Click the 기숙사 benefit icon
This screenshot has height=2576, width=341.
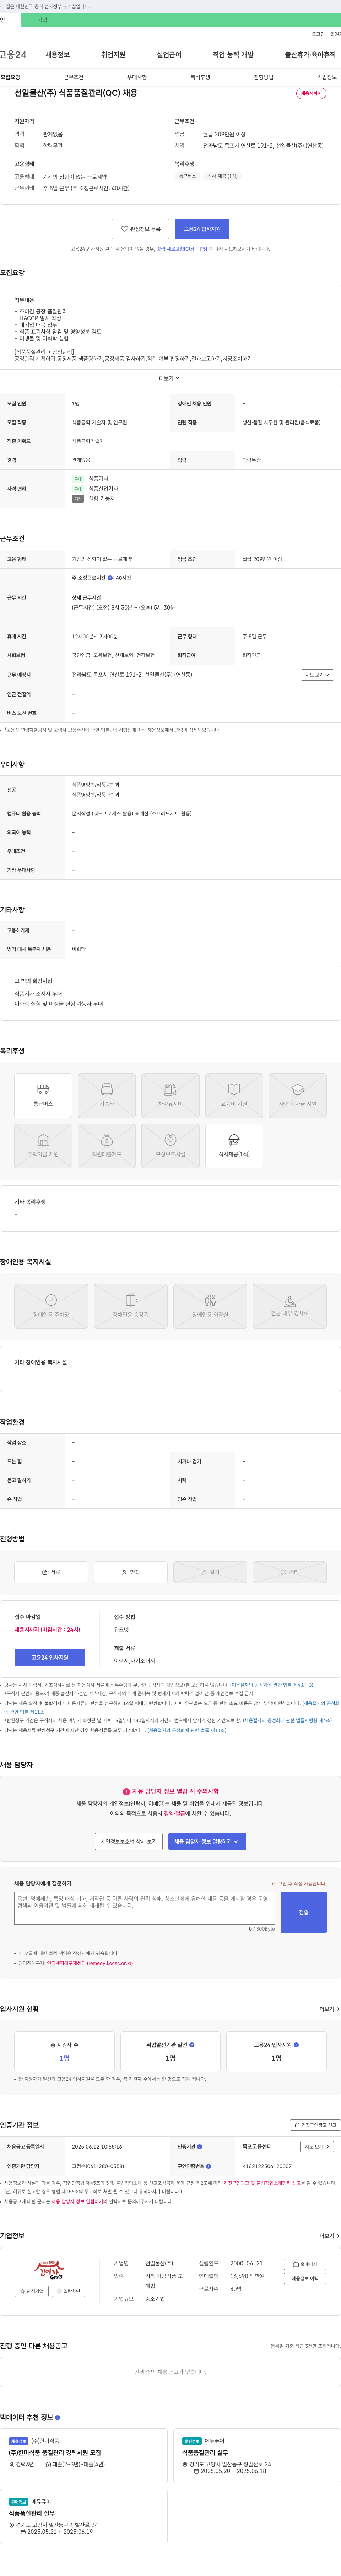pos(107,1096)
